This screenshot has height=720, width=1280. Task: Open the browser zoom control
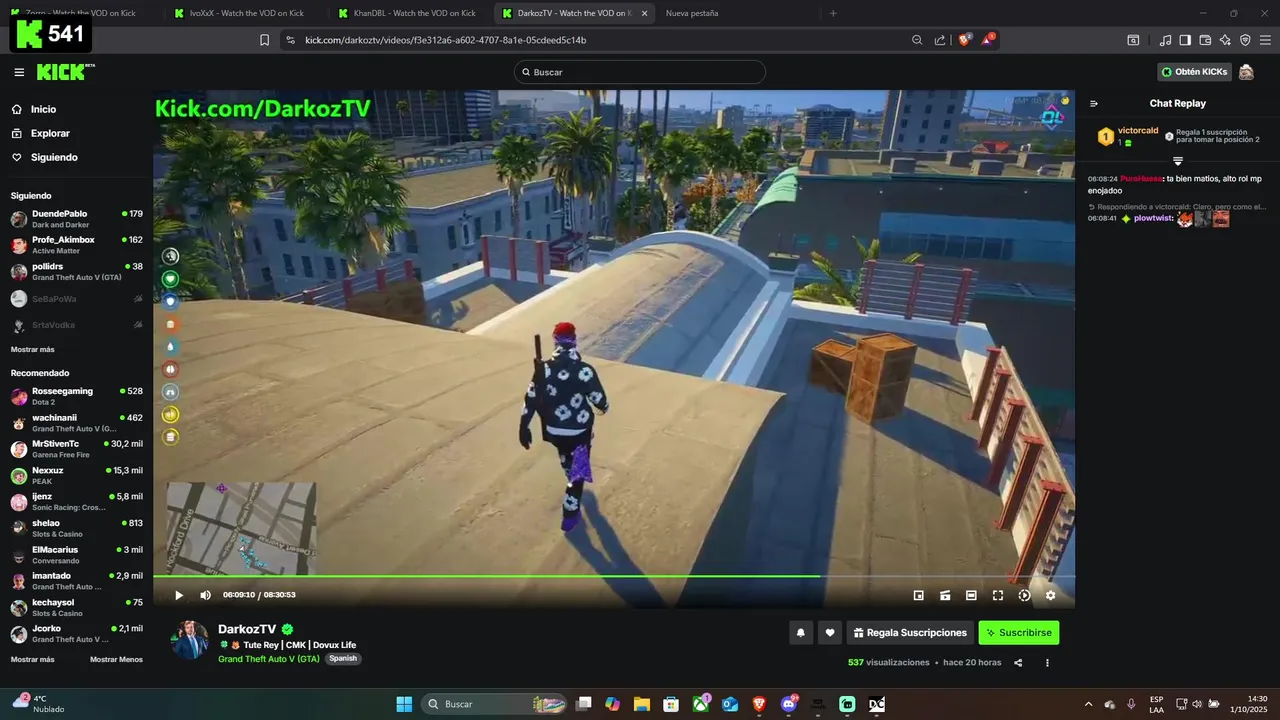pyautogui.click(x=917, y=40)
